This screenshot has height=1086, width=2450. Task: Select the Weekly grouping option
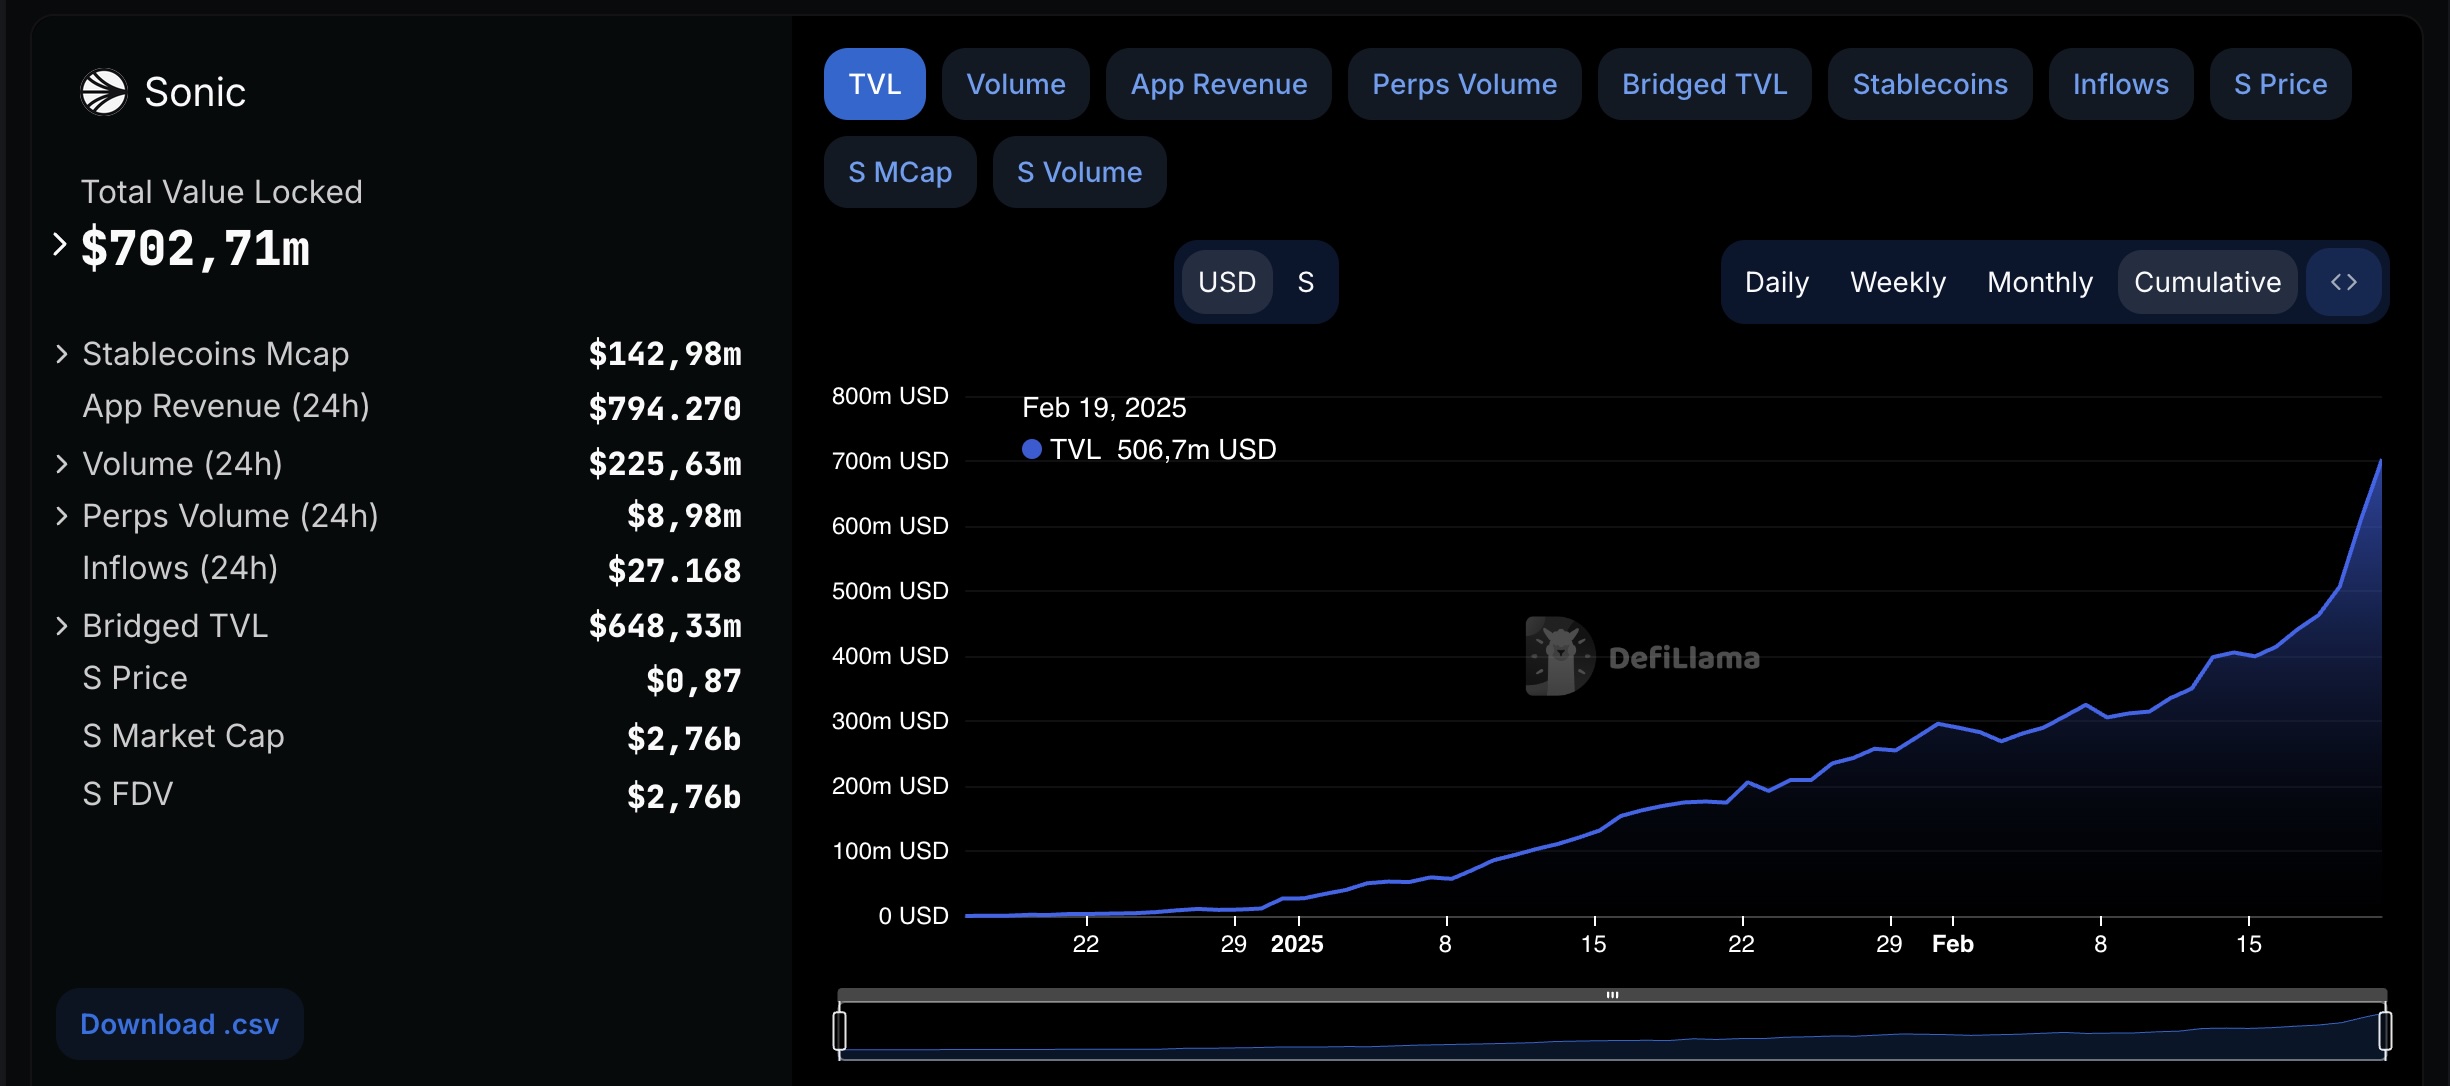tap(1897, 282)
